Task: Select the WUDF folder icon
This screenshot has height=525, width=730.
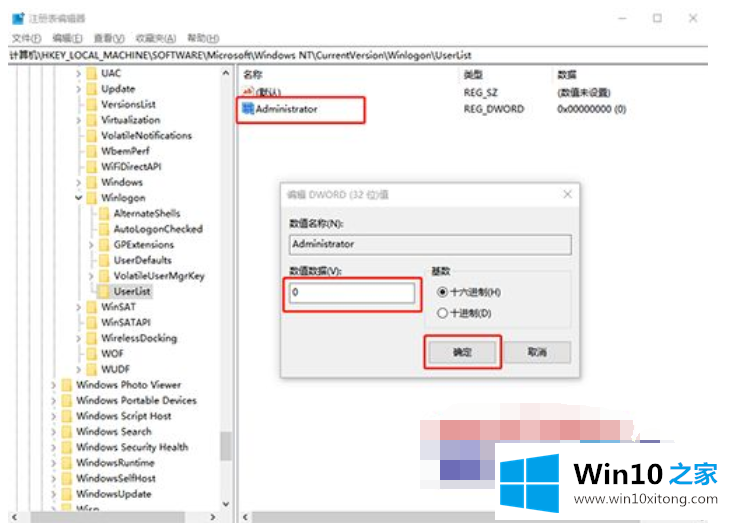Action: point(92,369)
